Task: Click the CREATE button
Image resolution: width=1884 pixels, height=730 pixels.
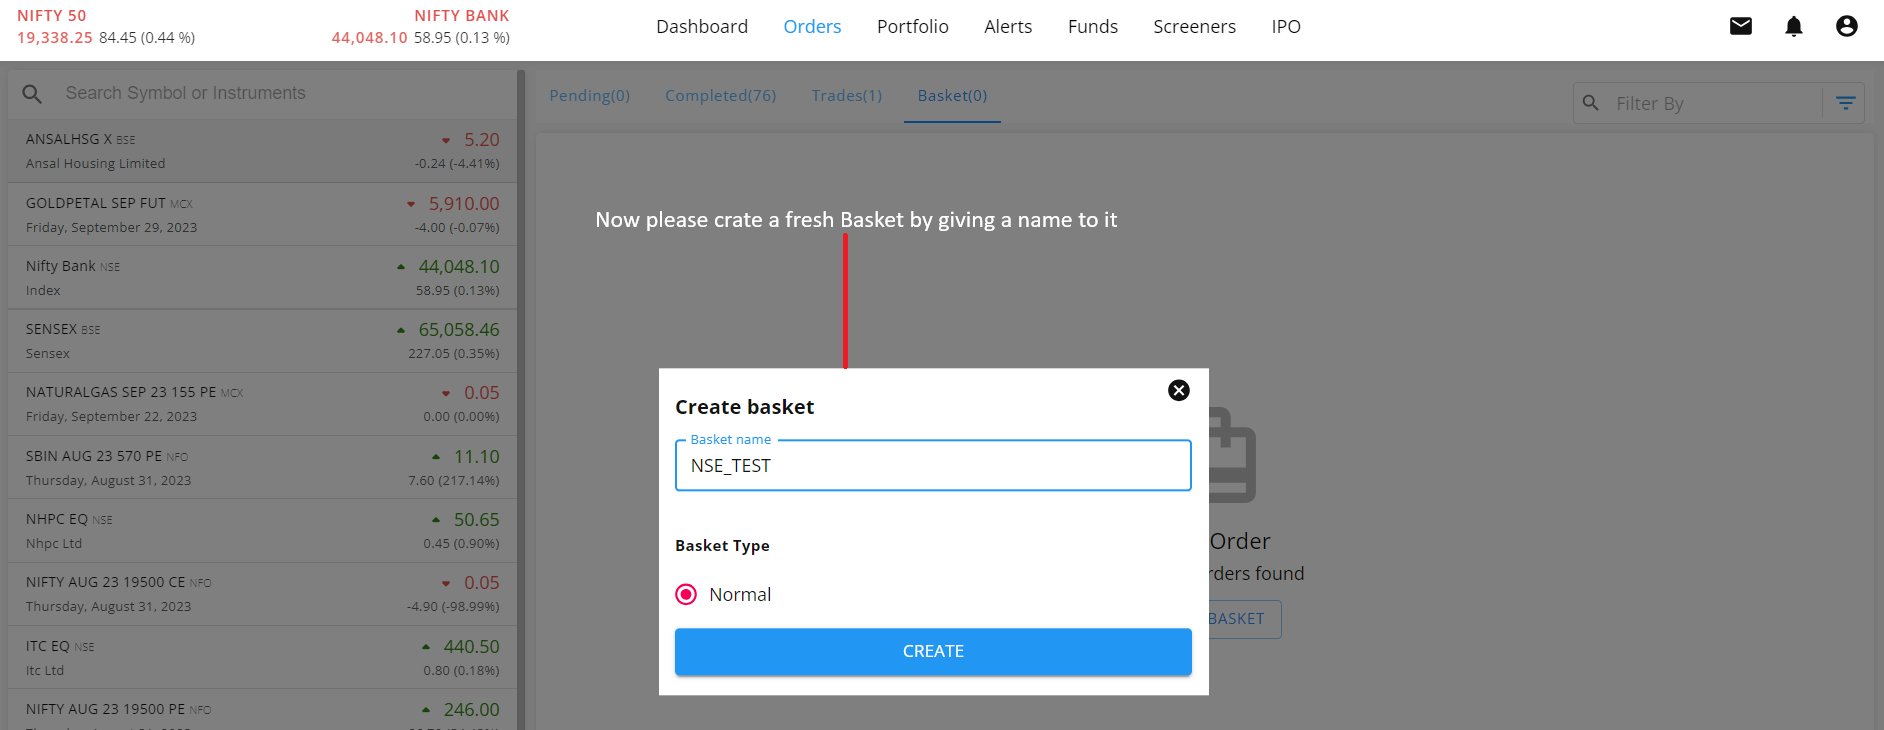Action: click(x=932, y=651)
